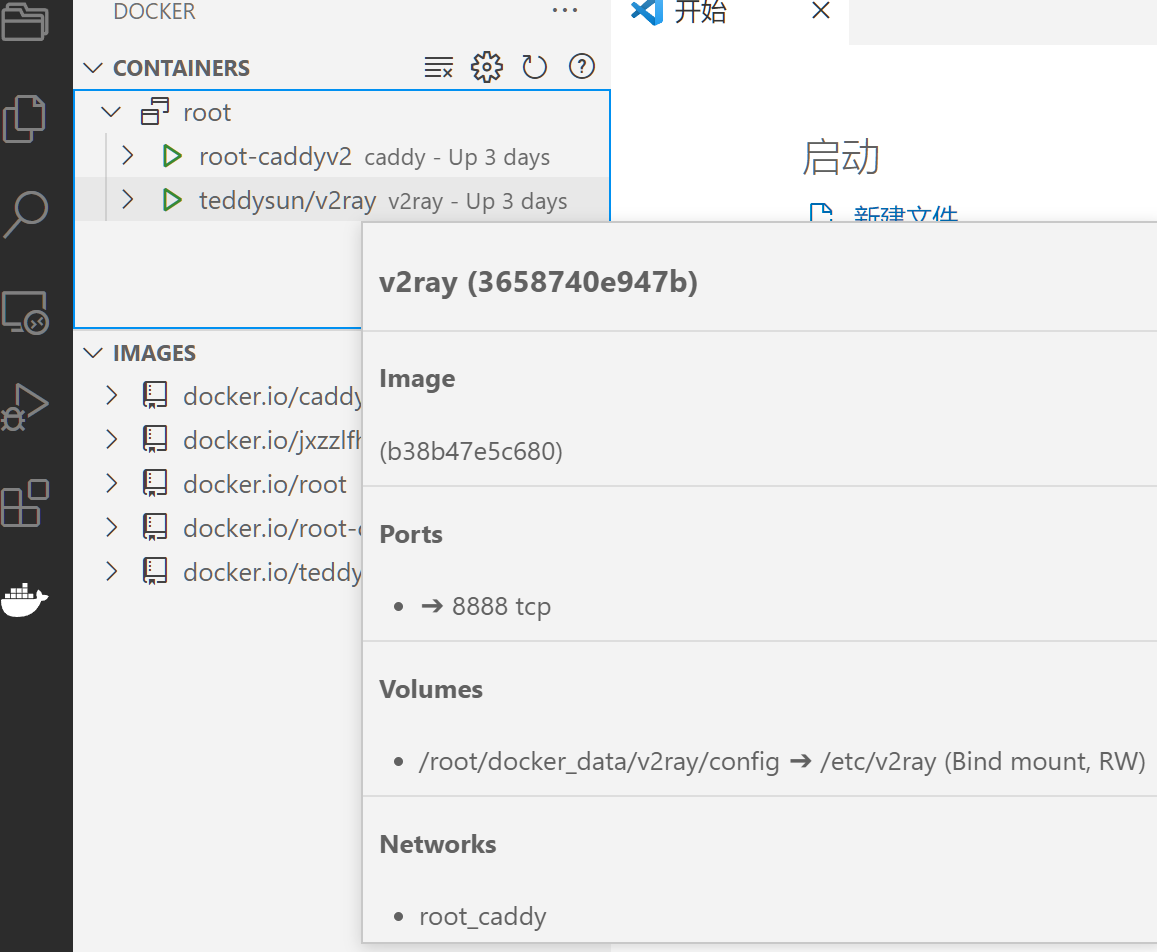Image resolution: width=1157 pixels, height=952 pixels.
Task: Click the new file icon under 启动
Action: coord(821,213)
